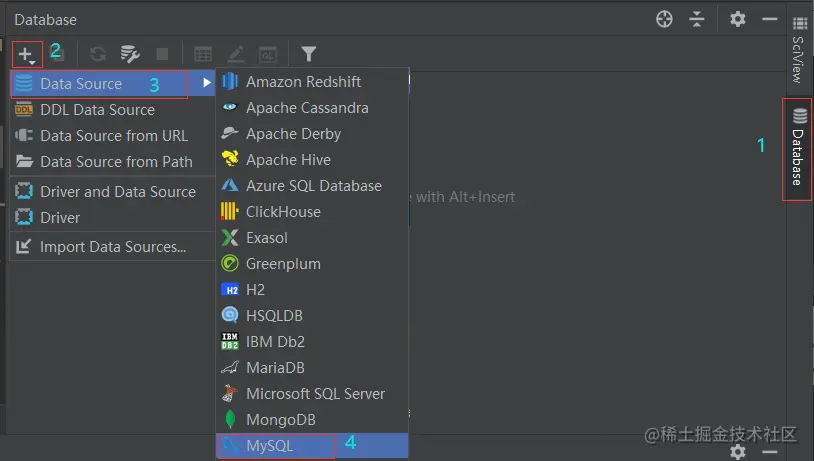
Task: Click the MariaDB seal icon
Action: [229, 368]
